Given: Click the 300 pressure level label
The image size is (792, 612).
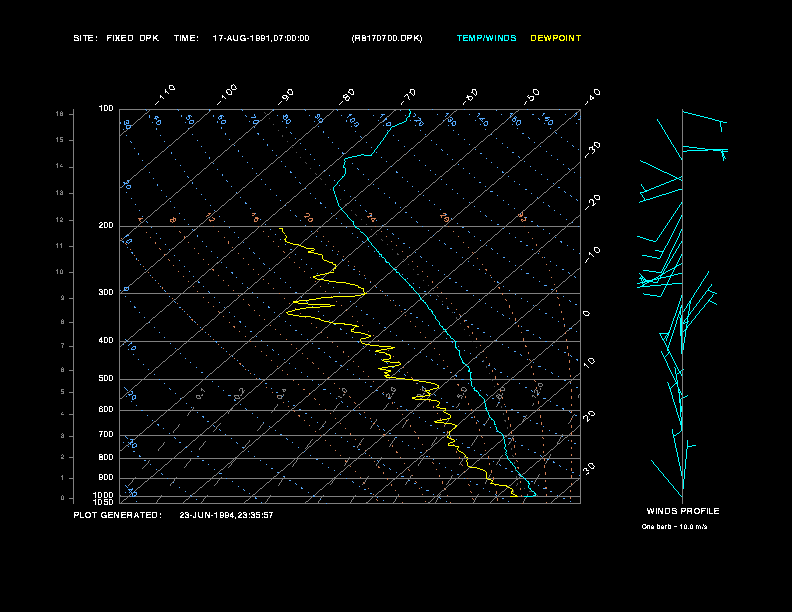Looking at the screenshot, I should [x=106, y=292].
